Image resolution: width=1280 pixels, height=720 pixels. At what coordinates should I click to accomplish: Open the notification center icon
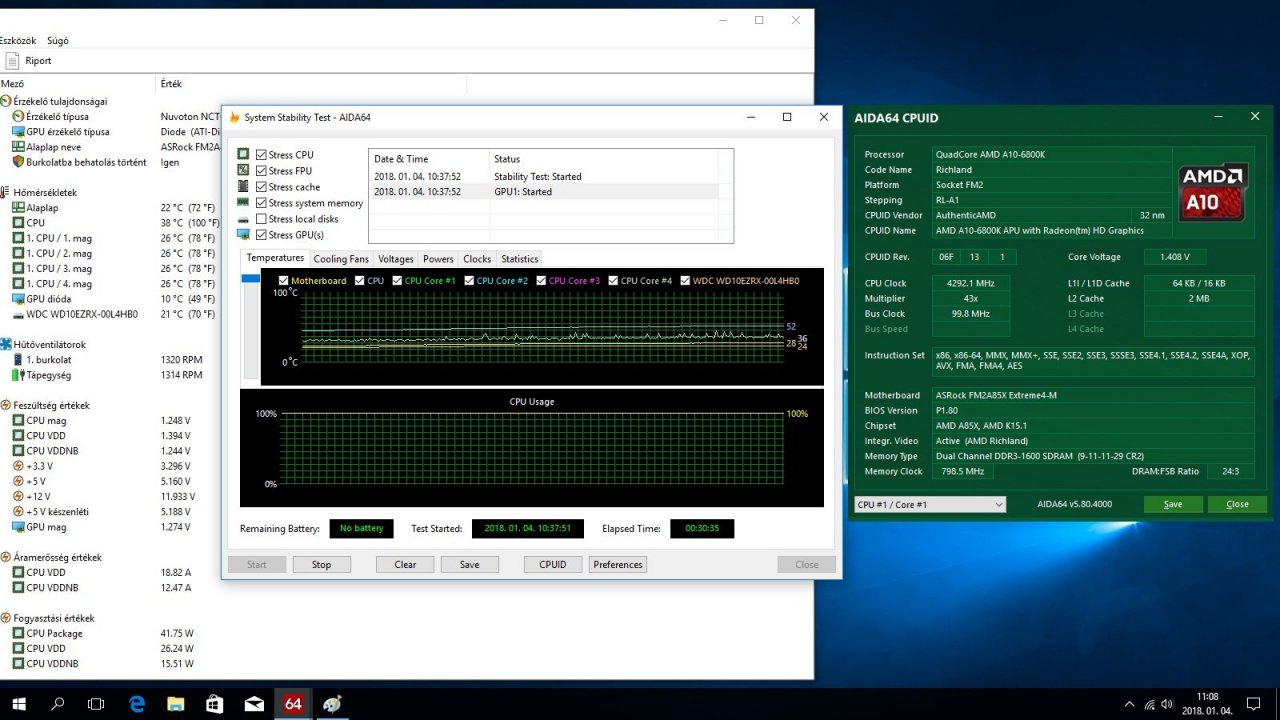(x=1253, y=704)
